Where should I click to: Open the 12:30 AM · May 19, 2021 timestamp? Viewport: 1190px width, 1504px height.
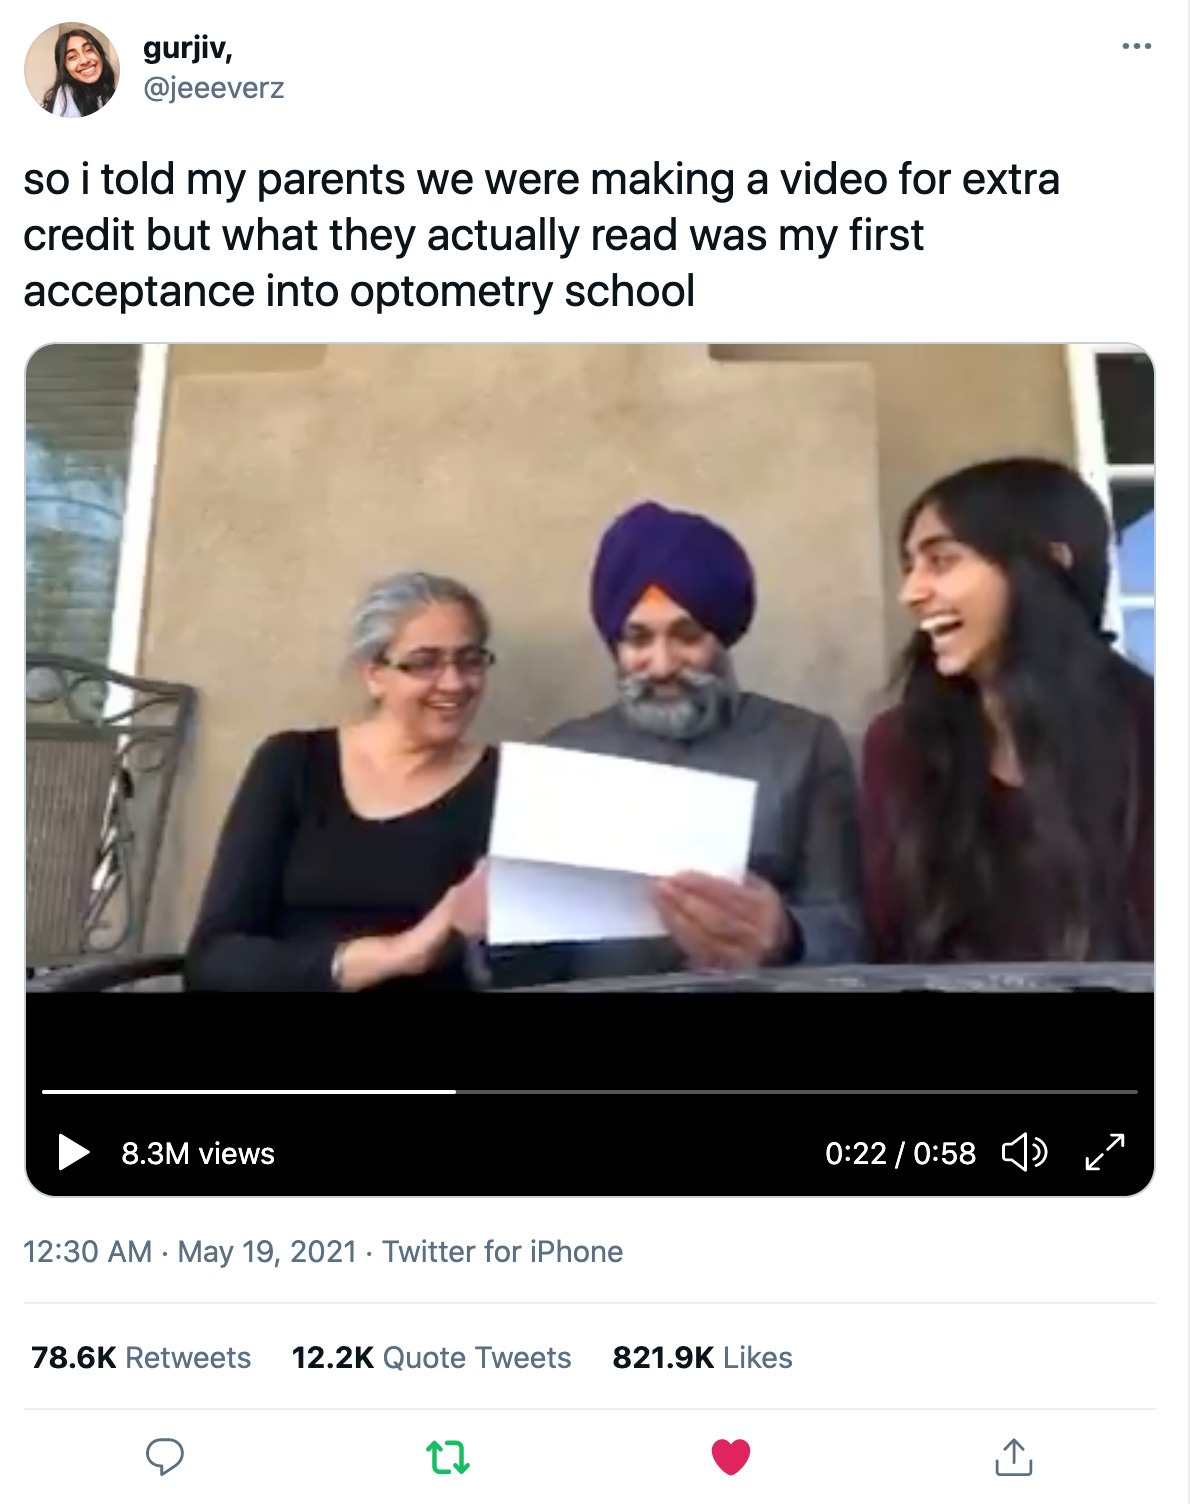coord(190,1251)
